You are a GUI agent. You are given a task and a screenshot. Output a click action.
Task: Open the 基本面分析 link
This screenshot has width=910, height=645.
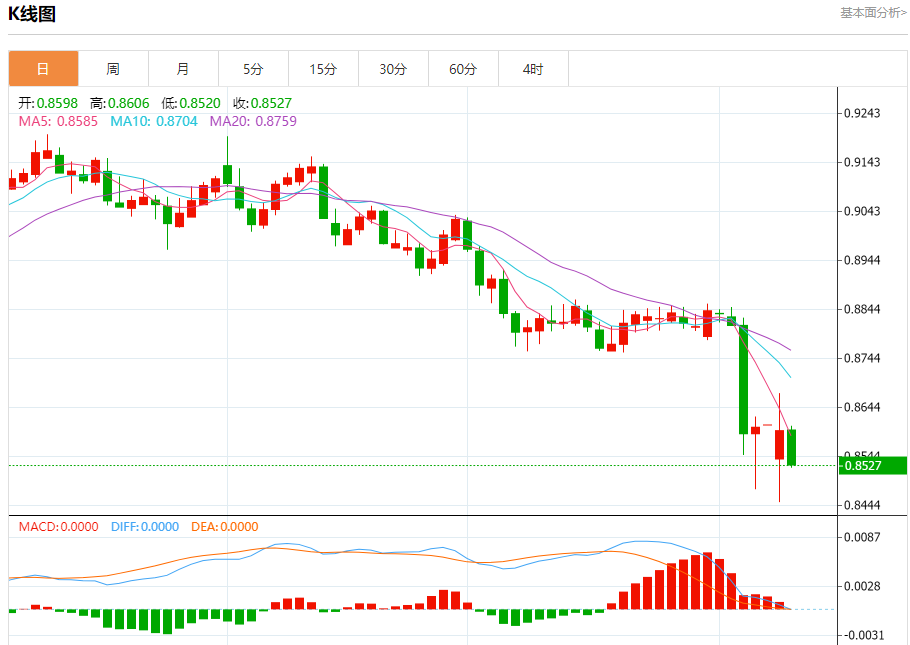tap(873, 13)
